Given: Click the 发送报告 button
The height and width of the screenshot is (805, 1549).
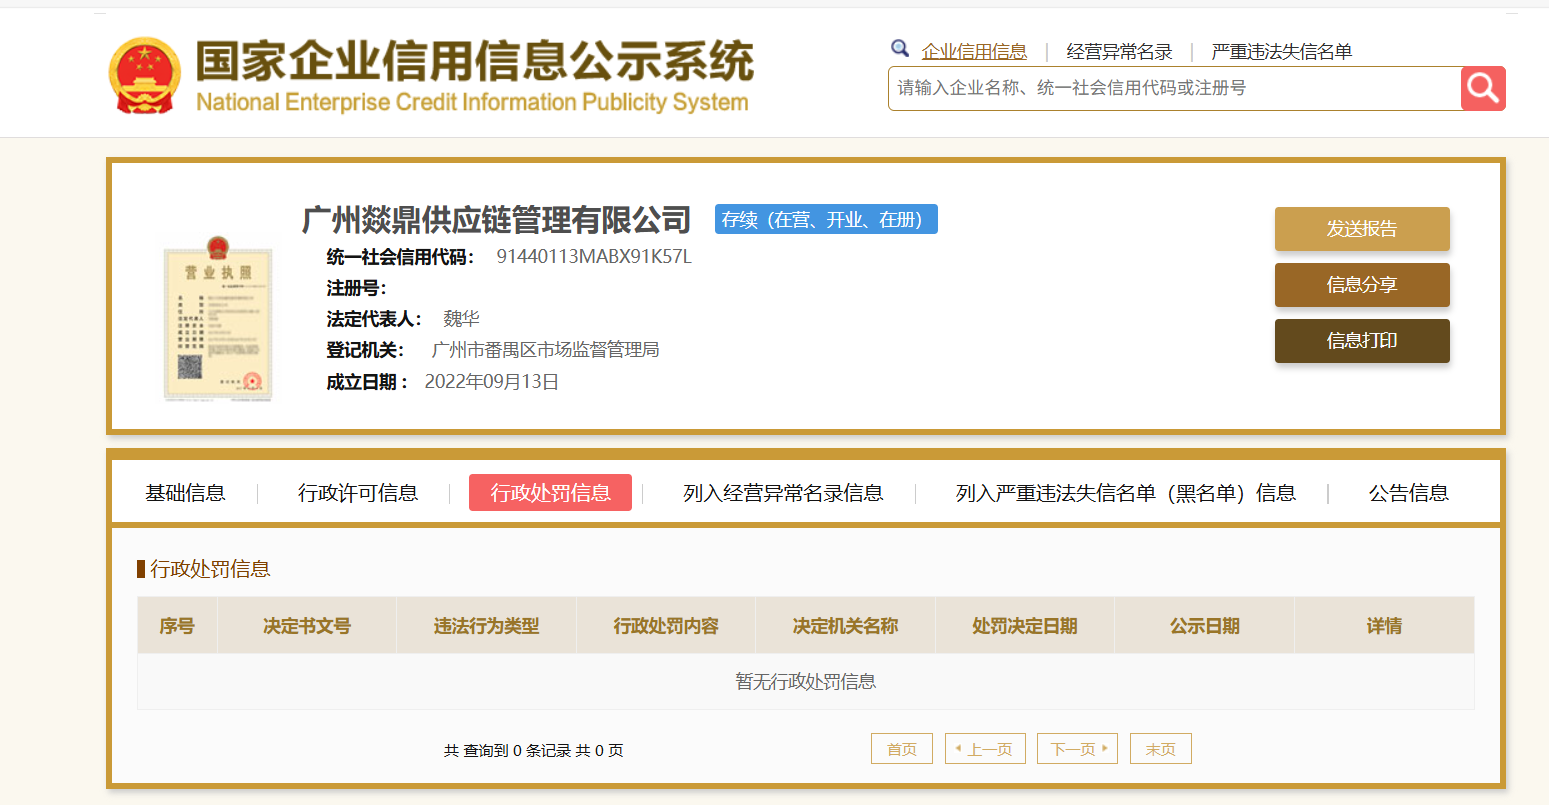Looking at the screenshot, I should pyautogui.click(x=1362, y=229).
